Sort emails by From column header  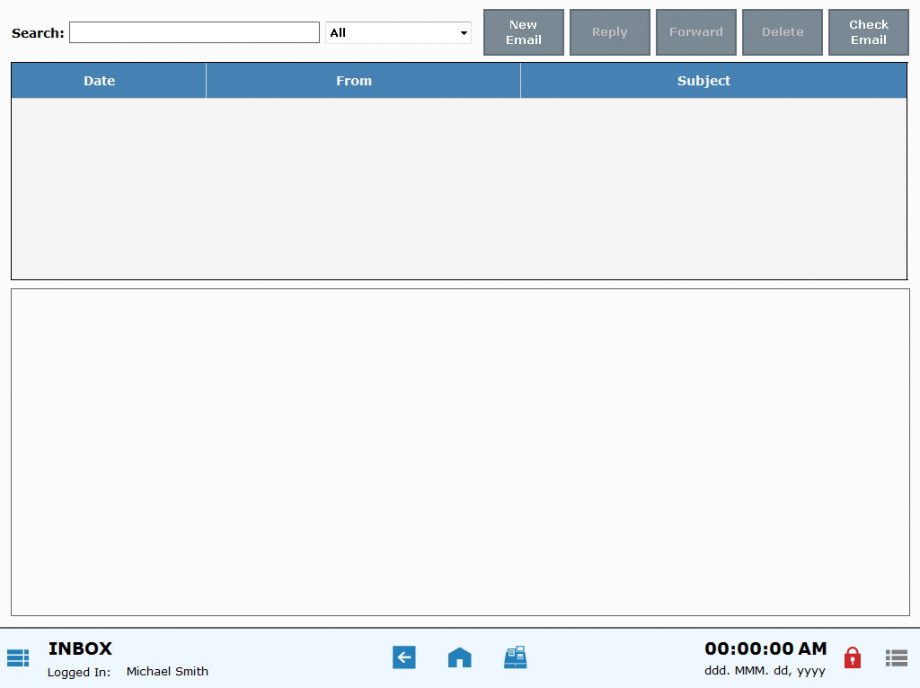(x=363, y=80)
